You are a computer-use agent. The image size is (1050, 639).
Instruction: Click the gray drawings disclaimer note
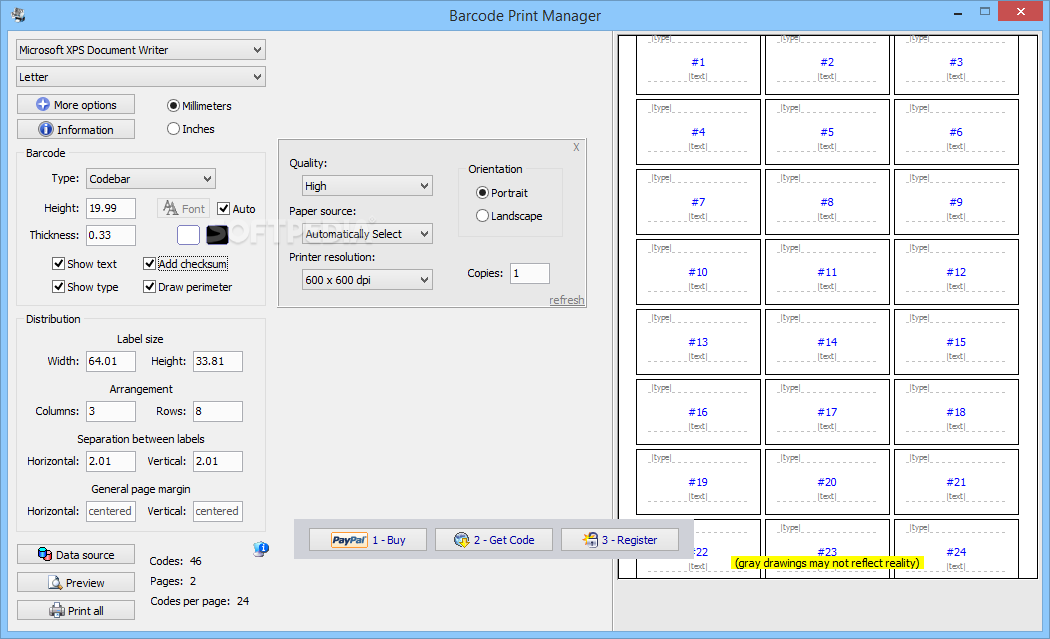(x=827, y=563)
